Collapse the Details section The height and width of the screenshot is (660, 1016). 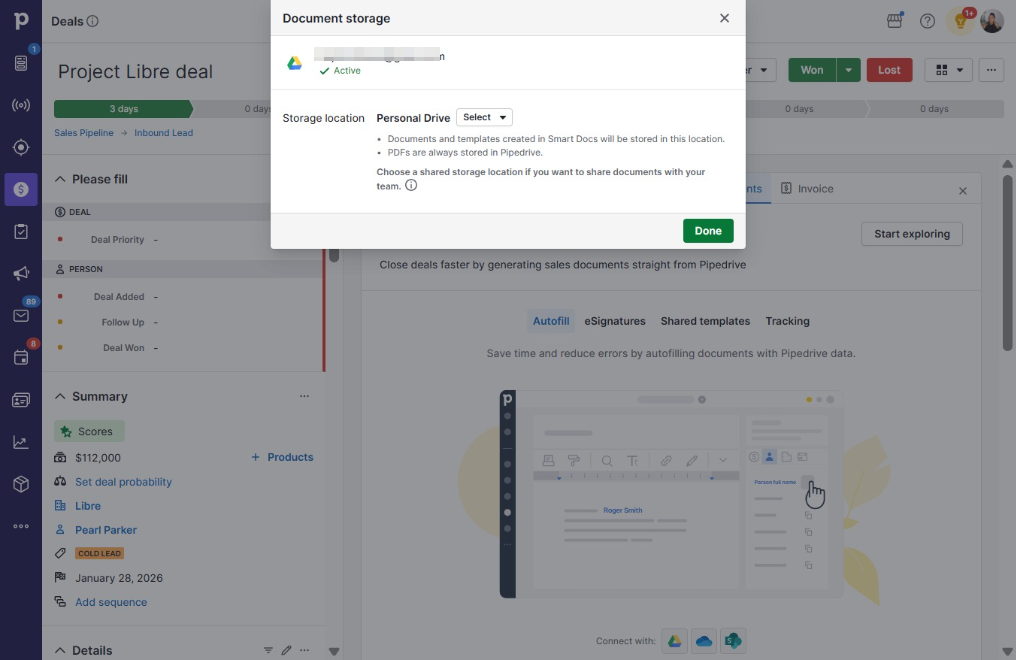60,650
